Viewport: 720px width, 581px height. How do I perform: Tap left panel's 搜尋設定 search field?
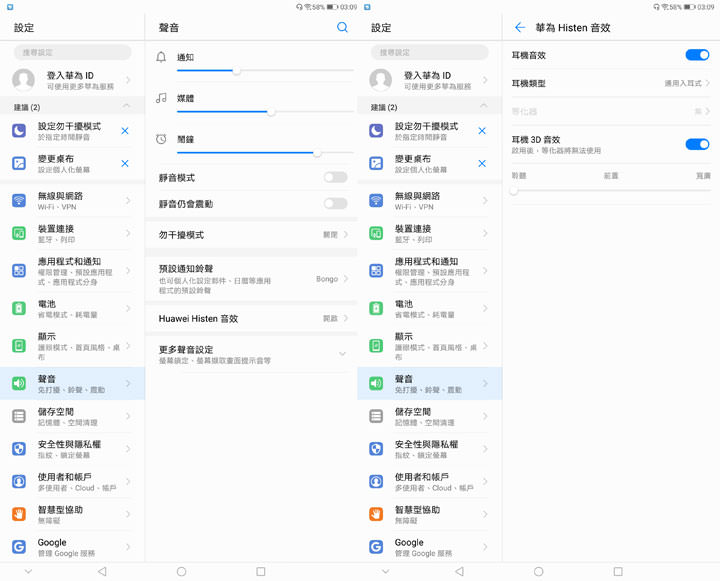[73, 52]
